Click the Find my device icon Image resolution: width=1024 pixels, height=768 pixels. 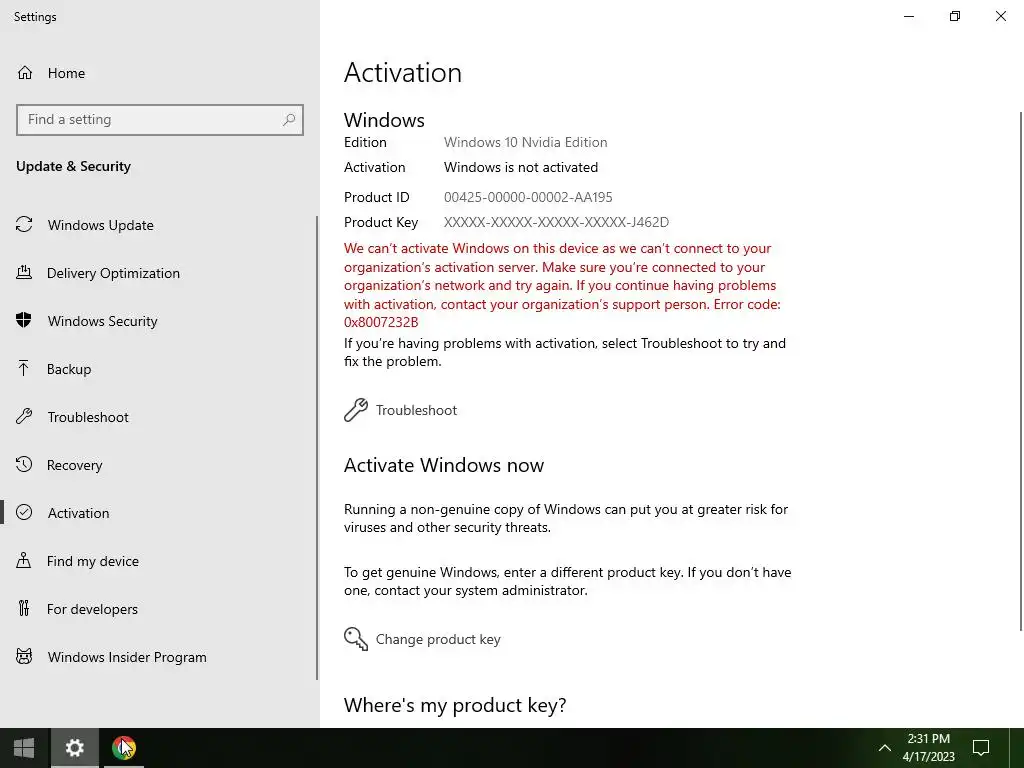tap(24, 560)
